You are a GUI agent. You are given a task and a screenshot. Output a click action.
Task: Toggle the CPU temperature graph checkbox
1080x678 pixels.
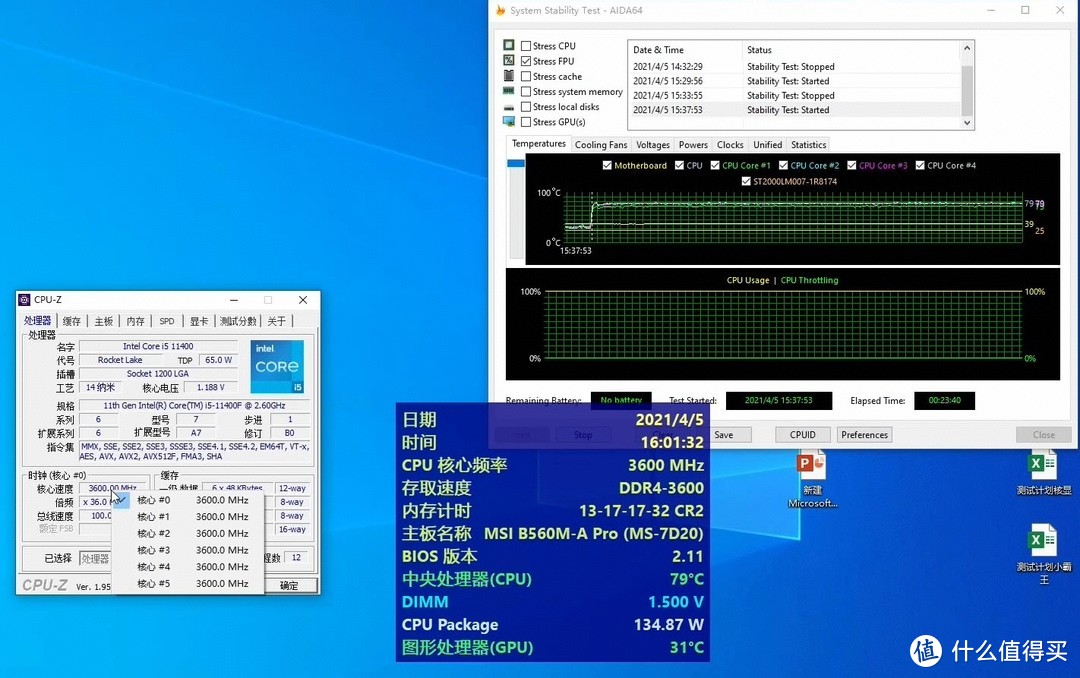(679, 165)
